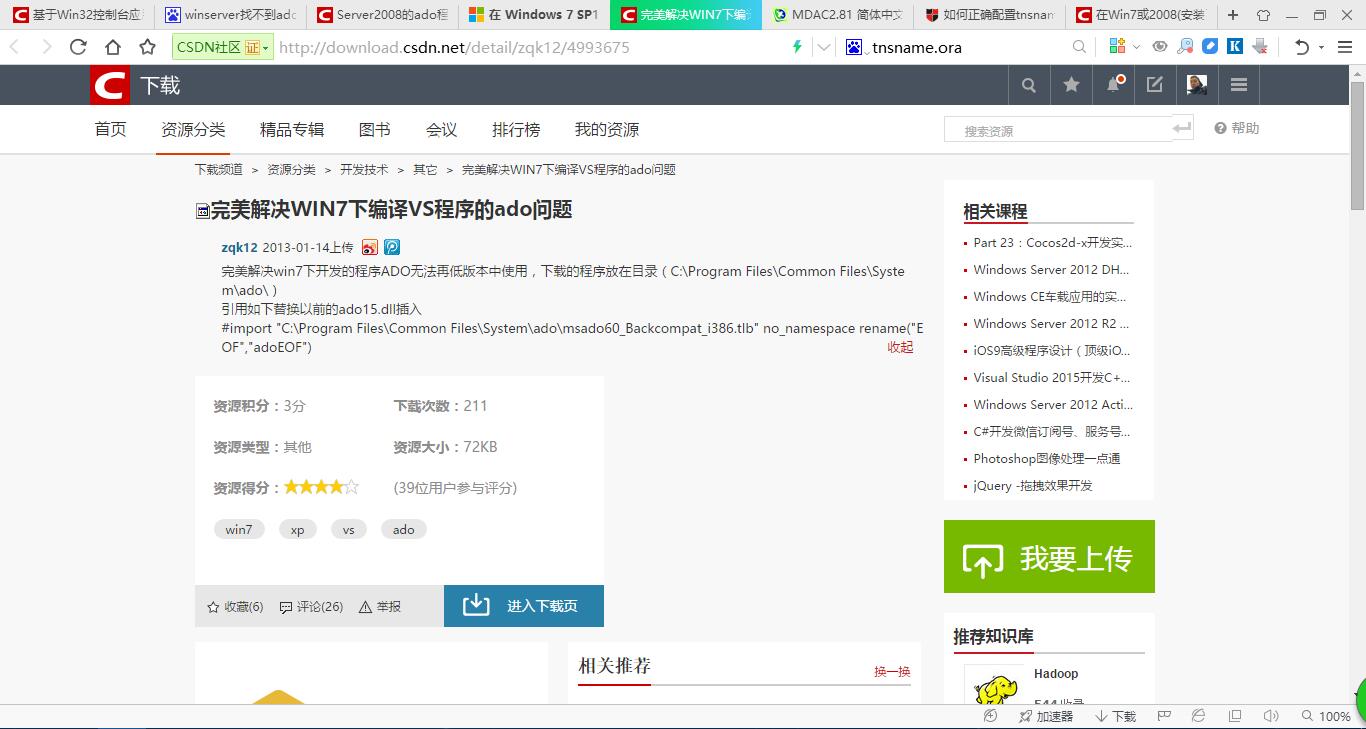This screenshot has height=729, width=1366.
Task: Switch to the MDAC2.81 browser tab
Action: [x=838, y=15]
